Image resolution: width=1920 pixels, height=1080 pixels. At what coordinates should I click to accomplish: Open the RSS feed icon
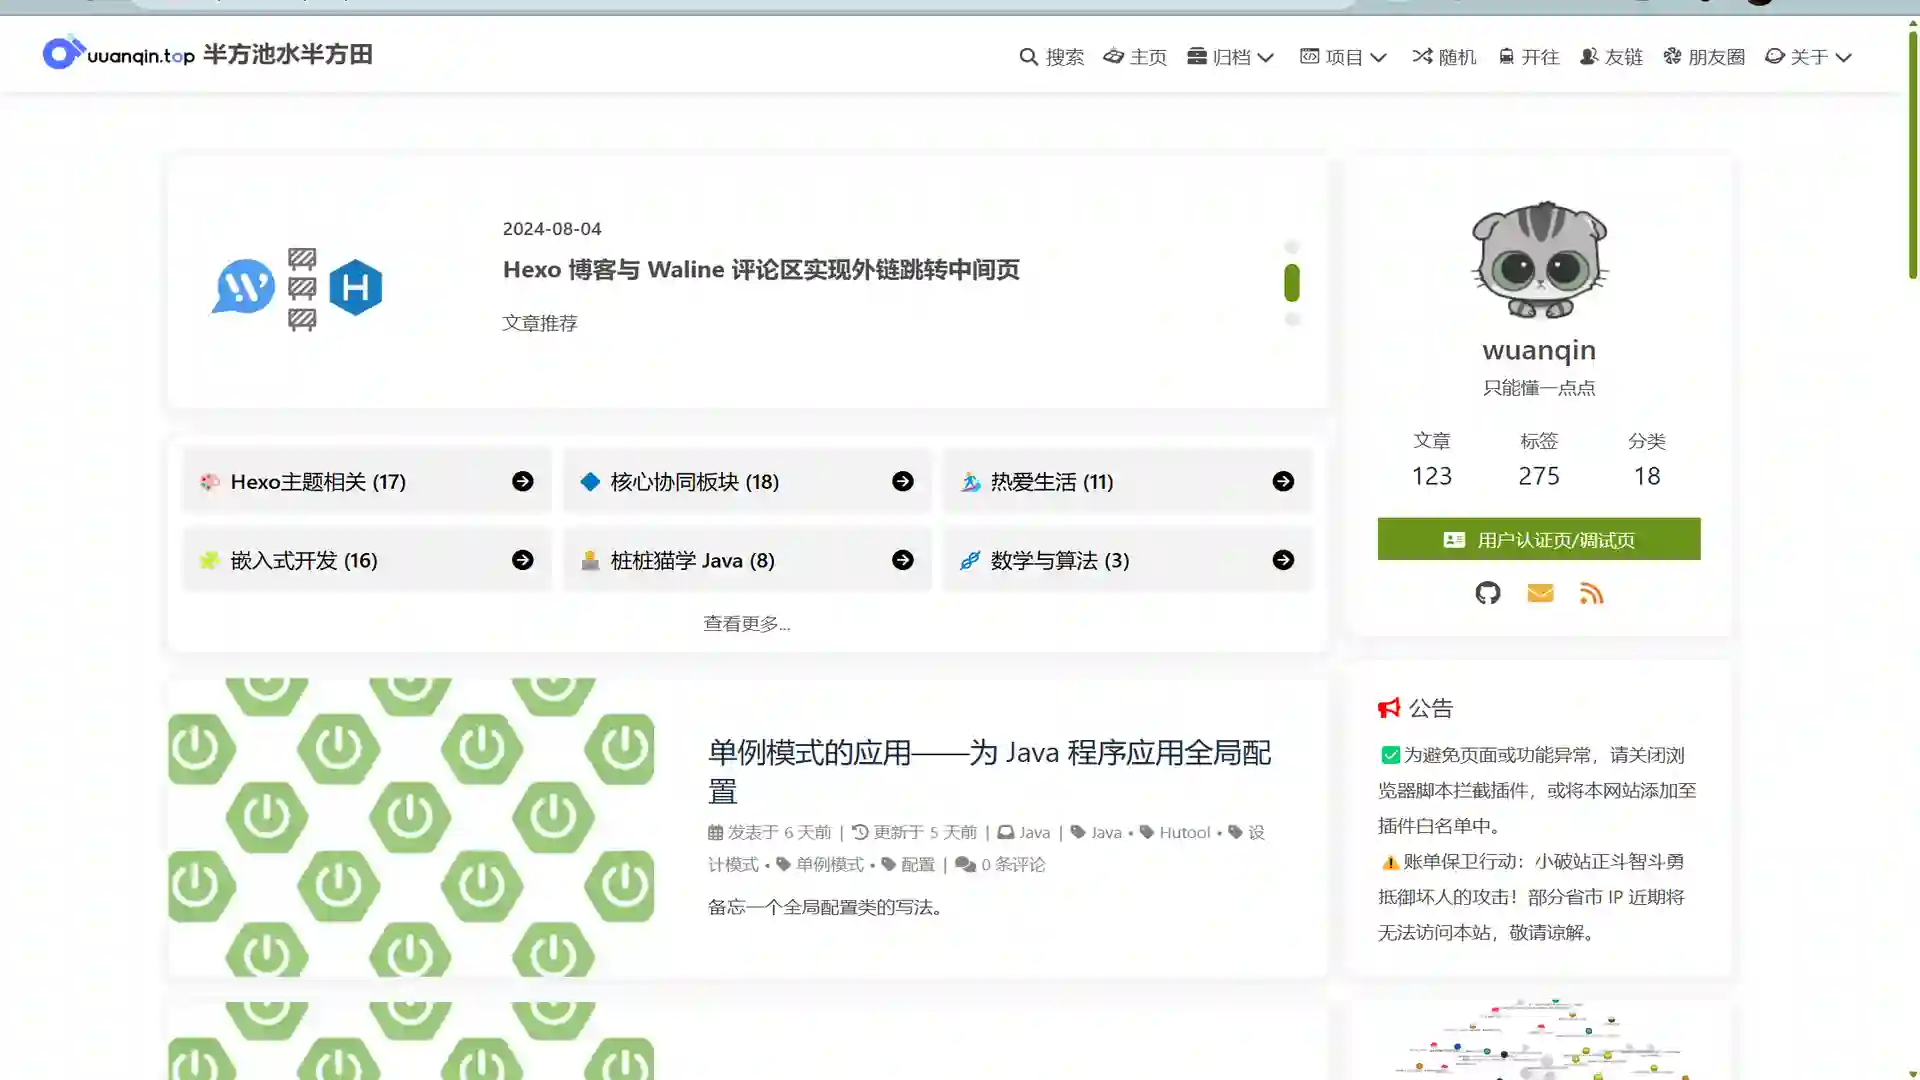point(1591,593)
